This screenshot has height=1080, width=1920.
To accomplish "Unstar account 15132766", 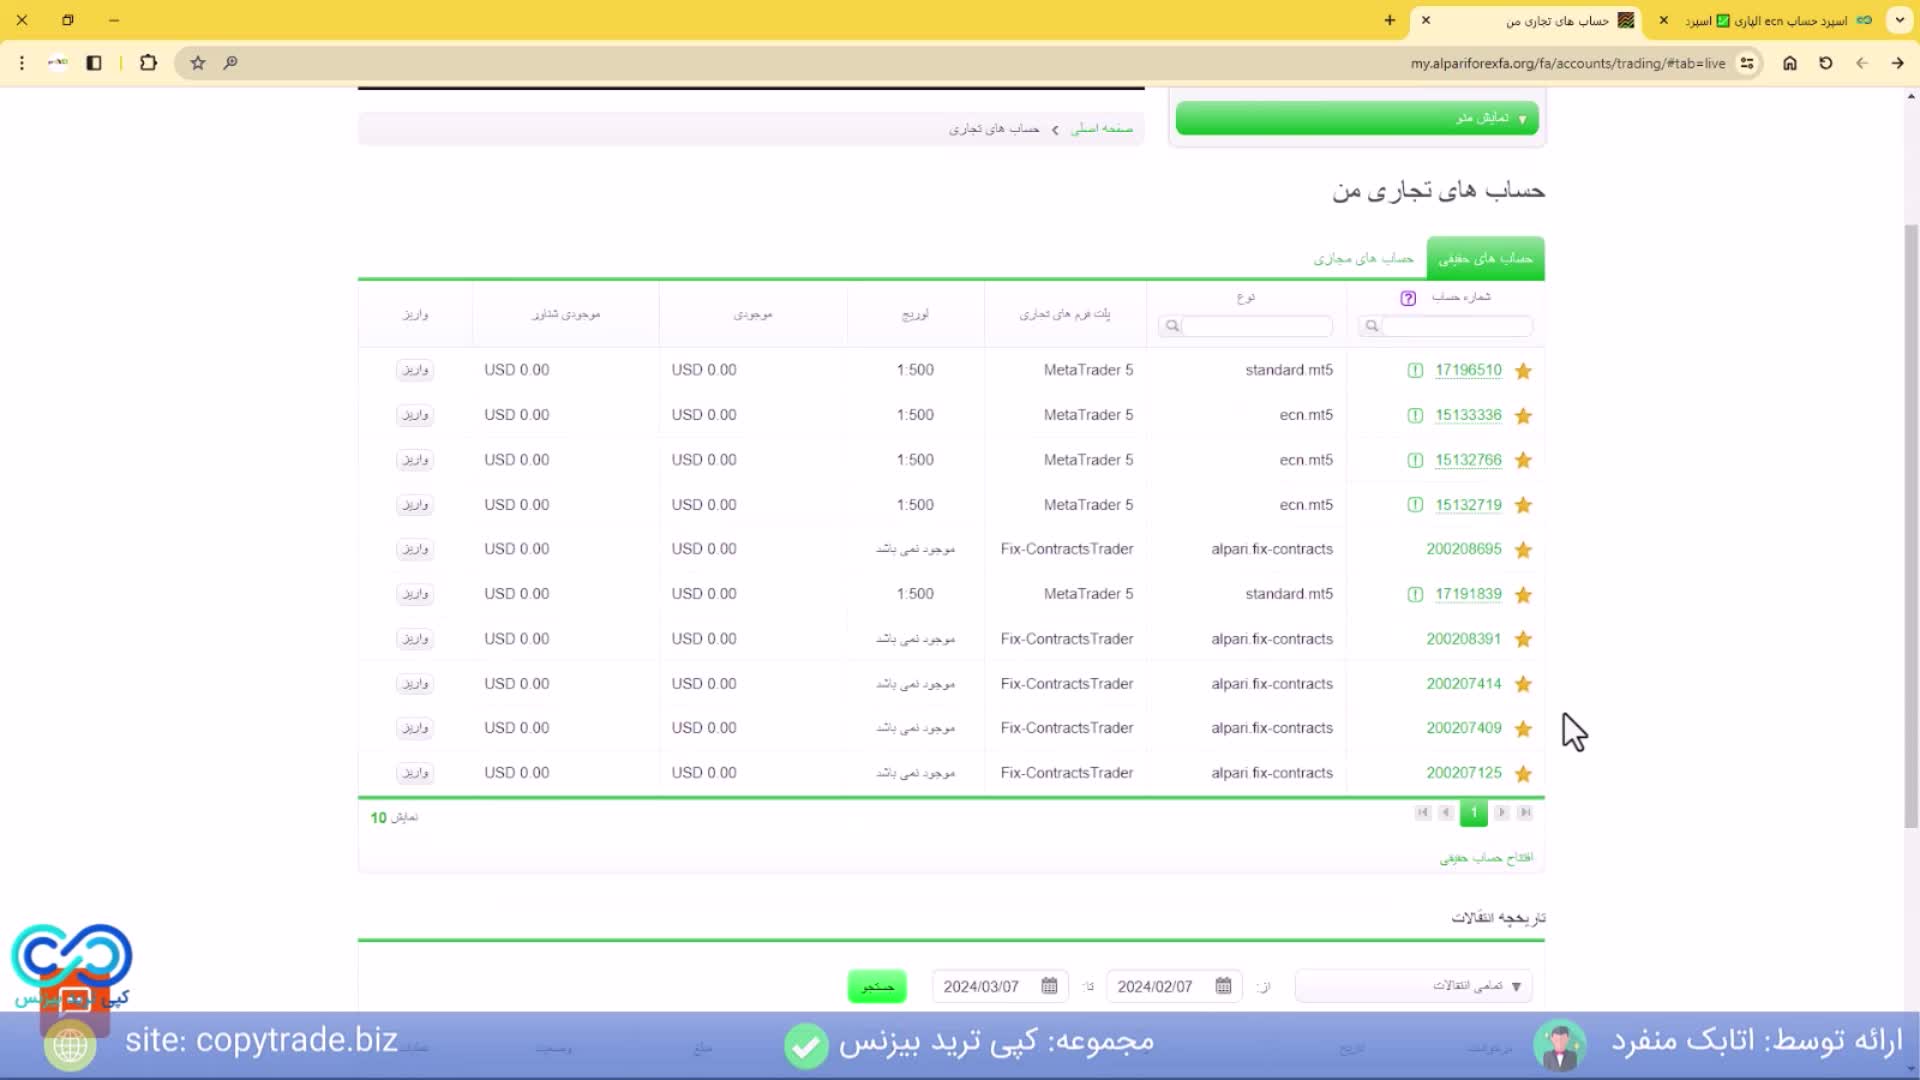I will pyautogui.click(x=1523, y=460).
